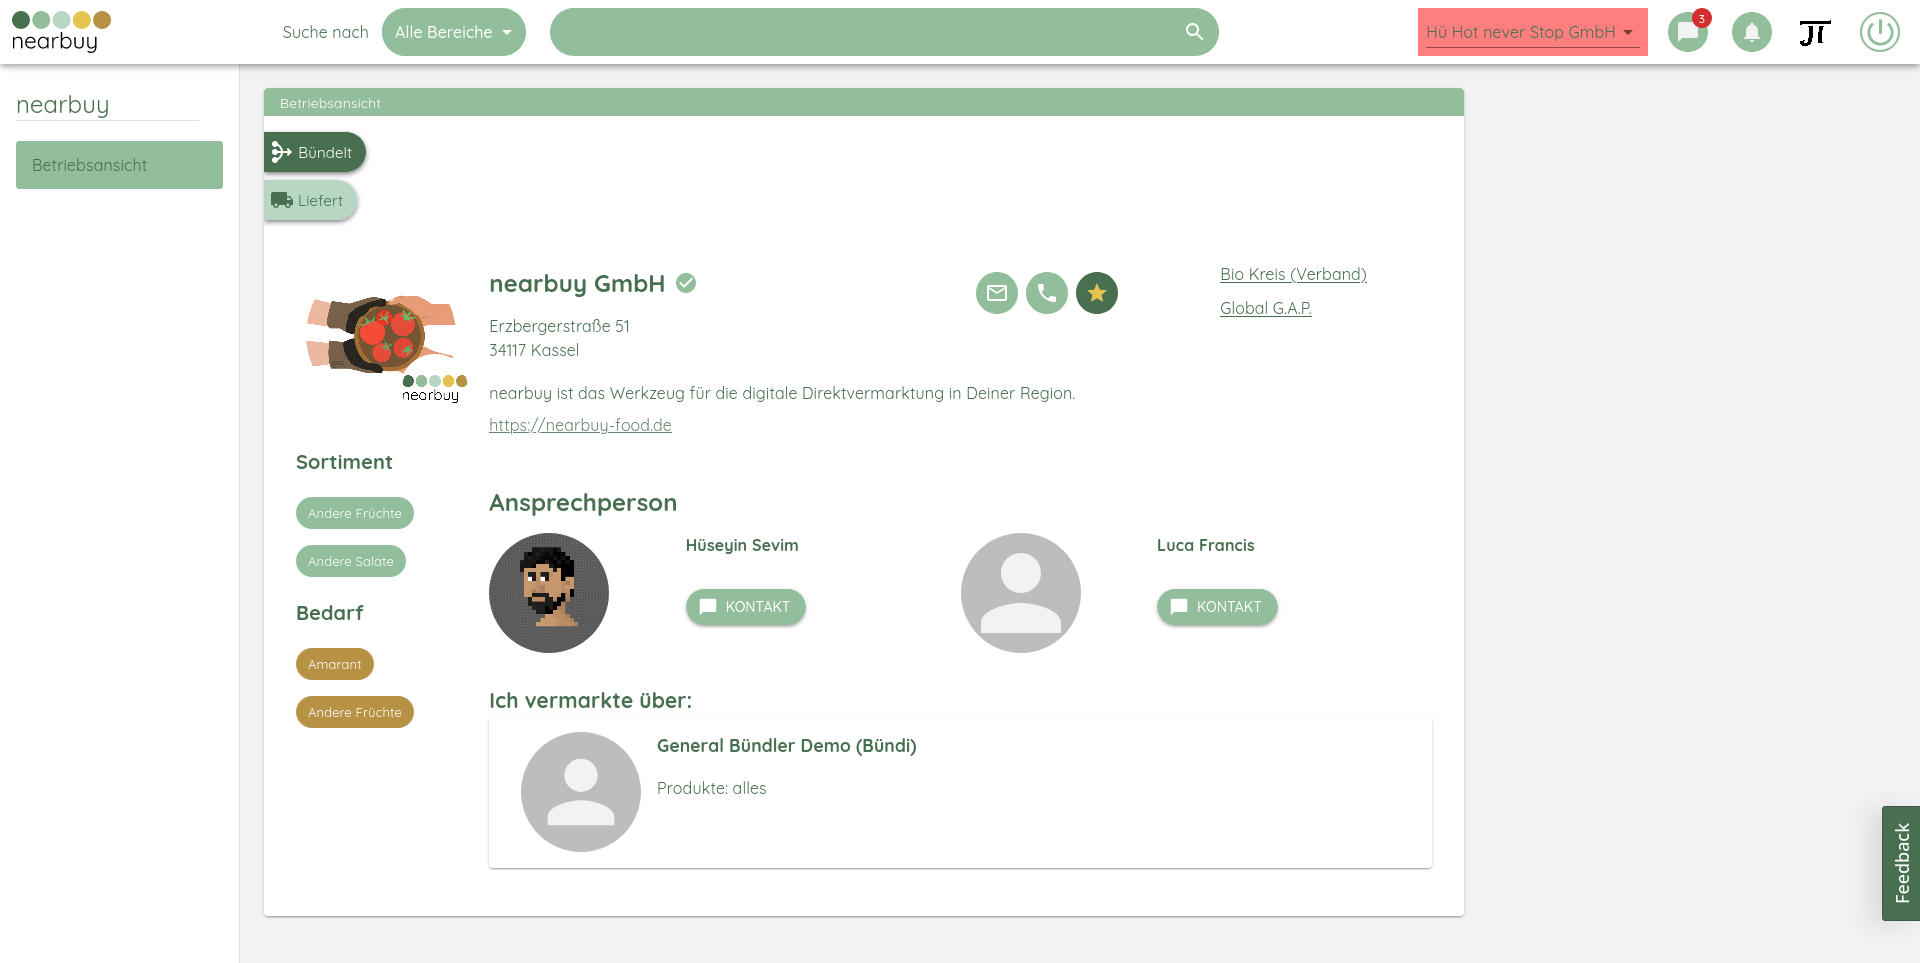Screen dimensions: 1920x963
Task: Open the Feedback side tab
Action: click(1901, 863)
